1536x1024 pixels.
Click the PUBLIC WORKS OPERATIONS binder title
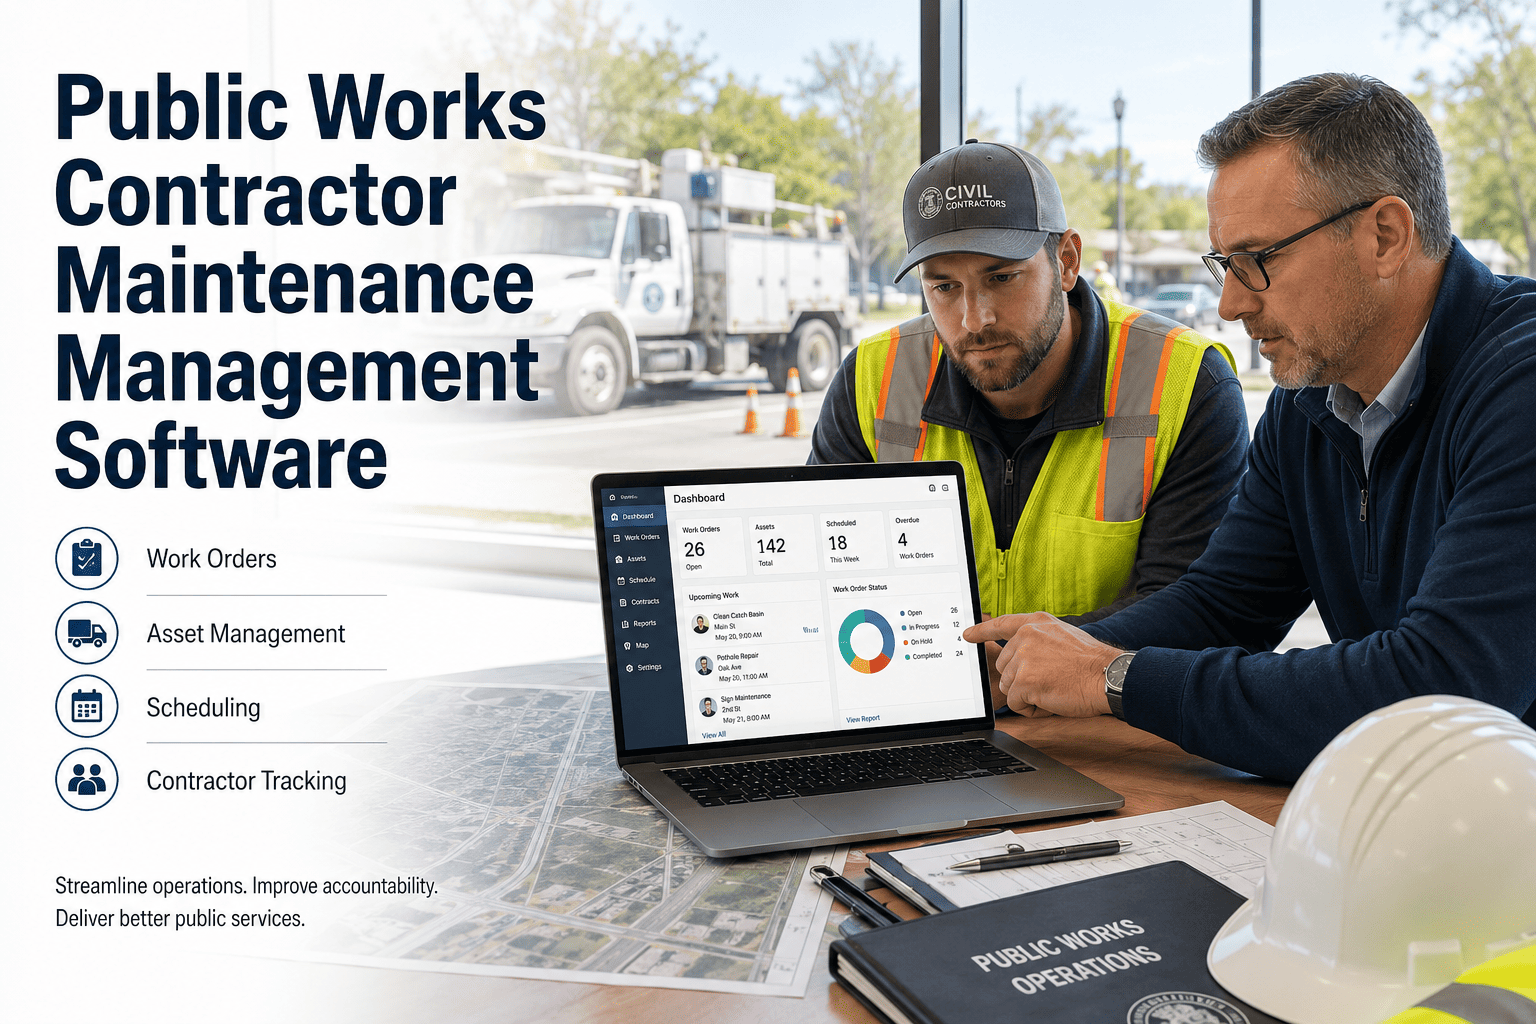tap(1067, 956)
